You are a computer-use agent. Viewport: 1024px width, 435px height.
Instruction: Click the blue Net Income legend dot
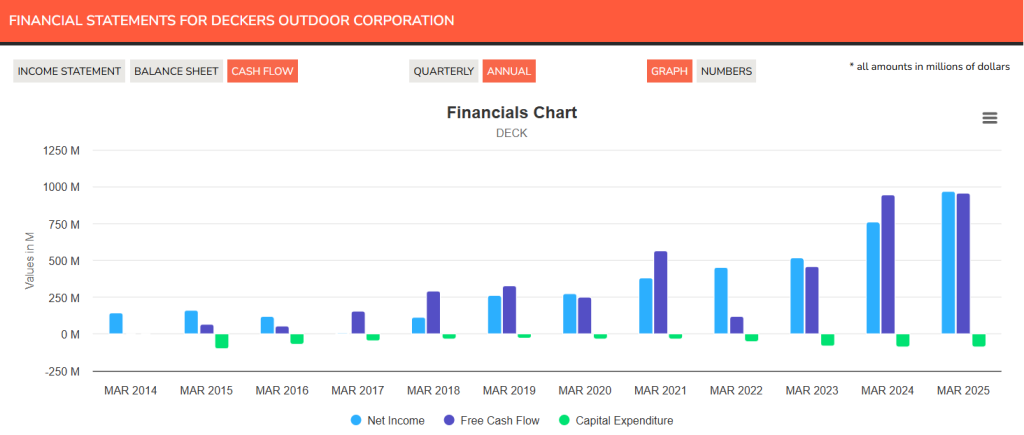point(357,421)
